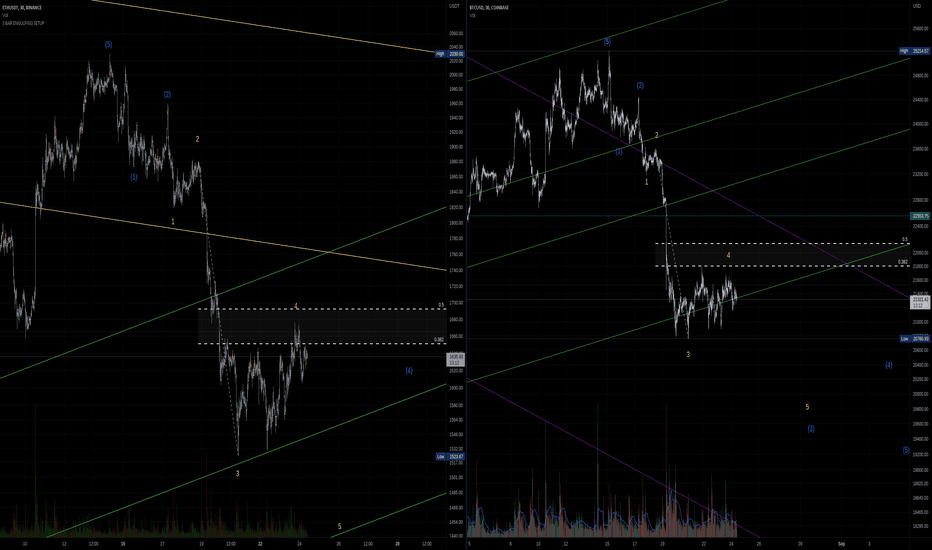
Task: Select blue wave (5) label at BTC top
Action: click(607, 42)
